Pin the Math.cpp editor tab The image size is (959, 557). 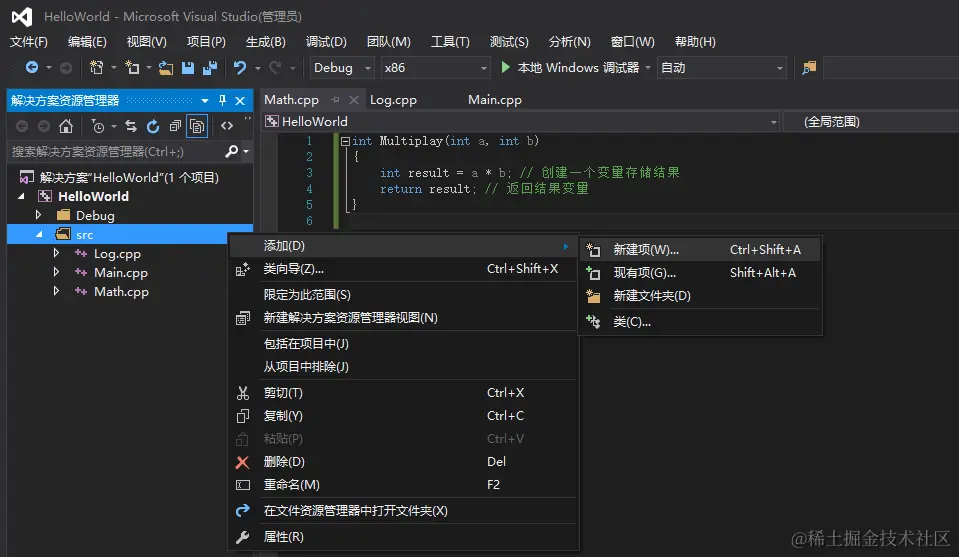pos(335,100)
